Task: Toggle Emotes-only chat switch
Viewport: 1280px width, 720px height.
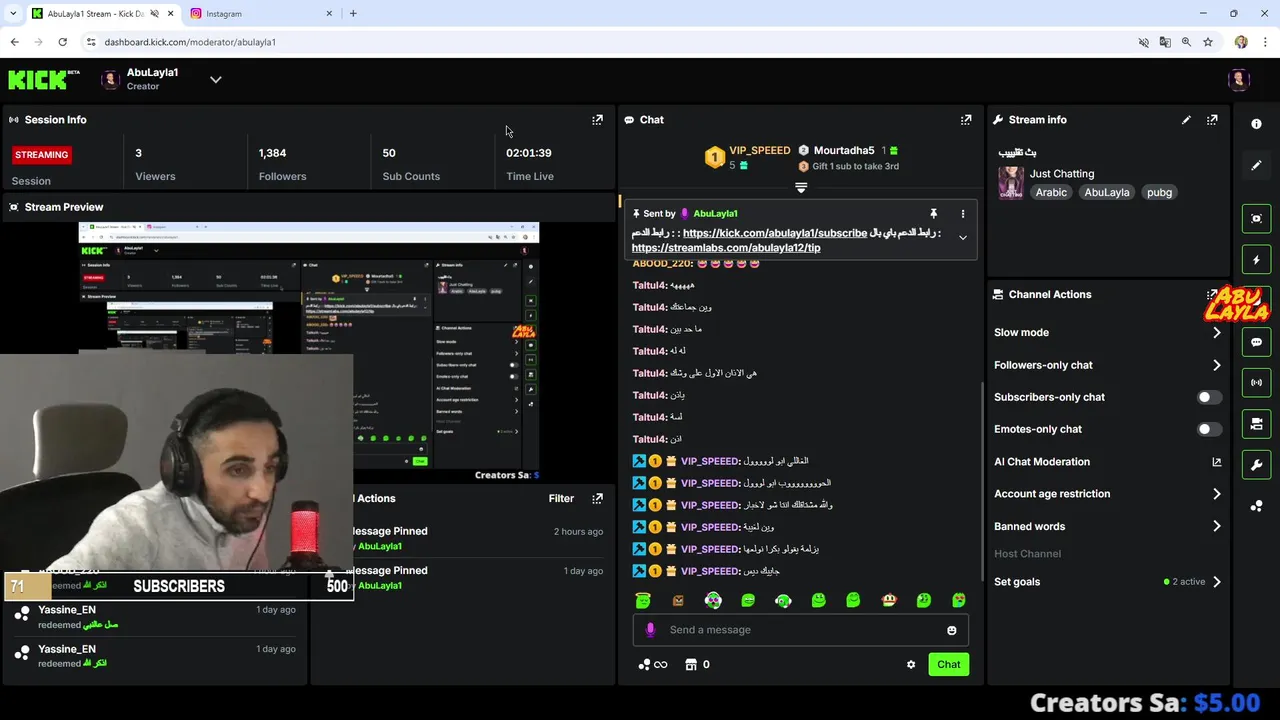Action: pyautogui.click(x=1209, y=429)
